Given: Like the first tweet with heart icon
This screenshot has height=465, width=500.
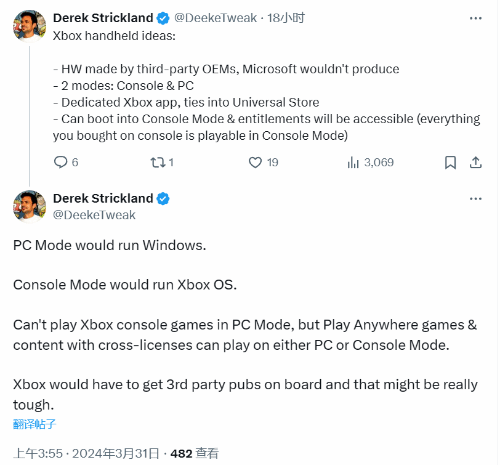Looking at the screenshot, I should click(255, 162).
